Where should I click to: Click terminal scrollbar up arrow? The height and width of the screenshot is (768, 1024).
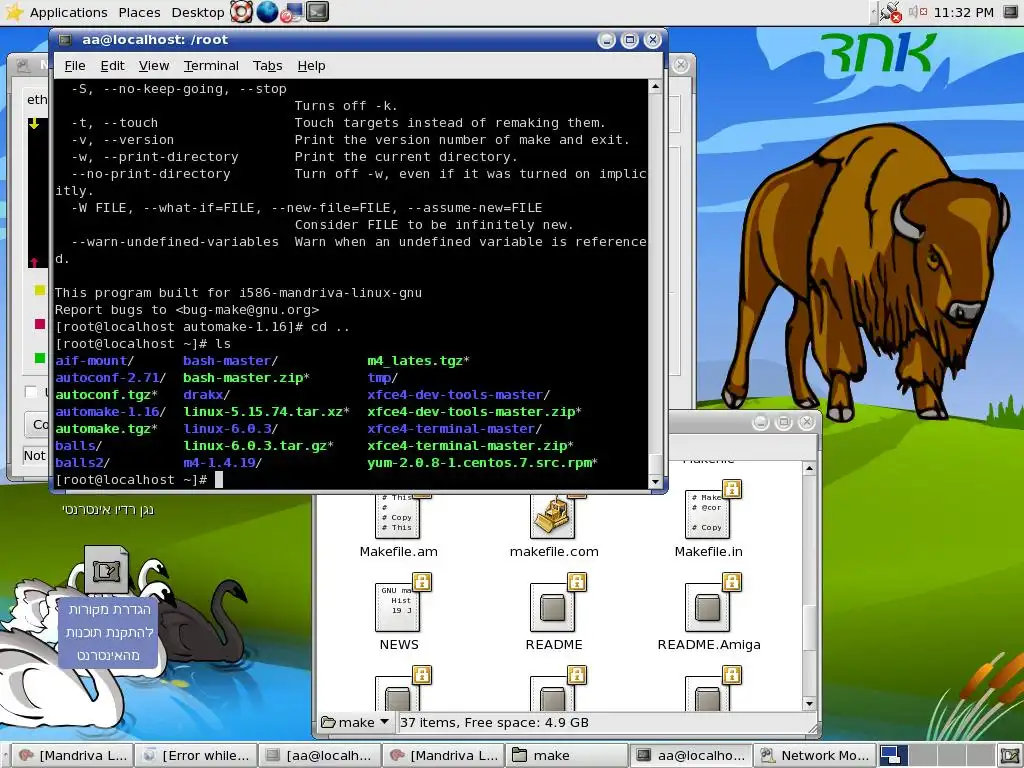coord(655,86)
